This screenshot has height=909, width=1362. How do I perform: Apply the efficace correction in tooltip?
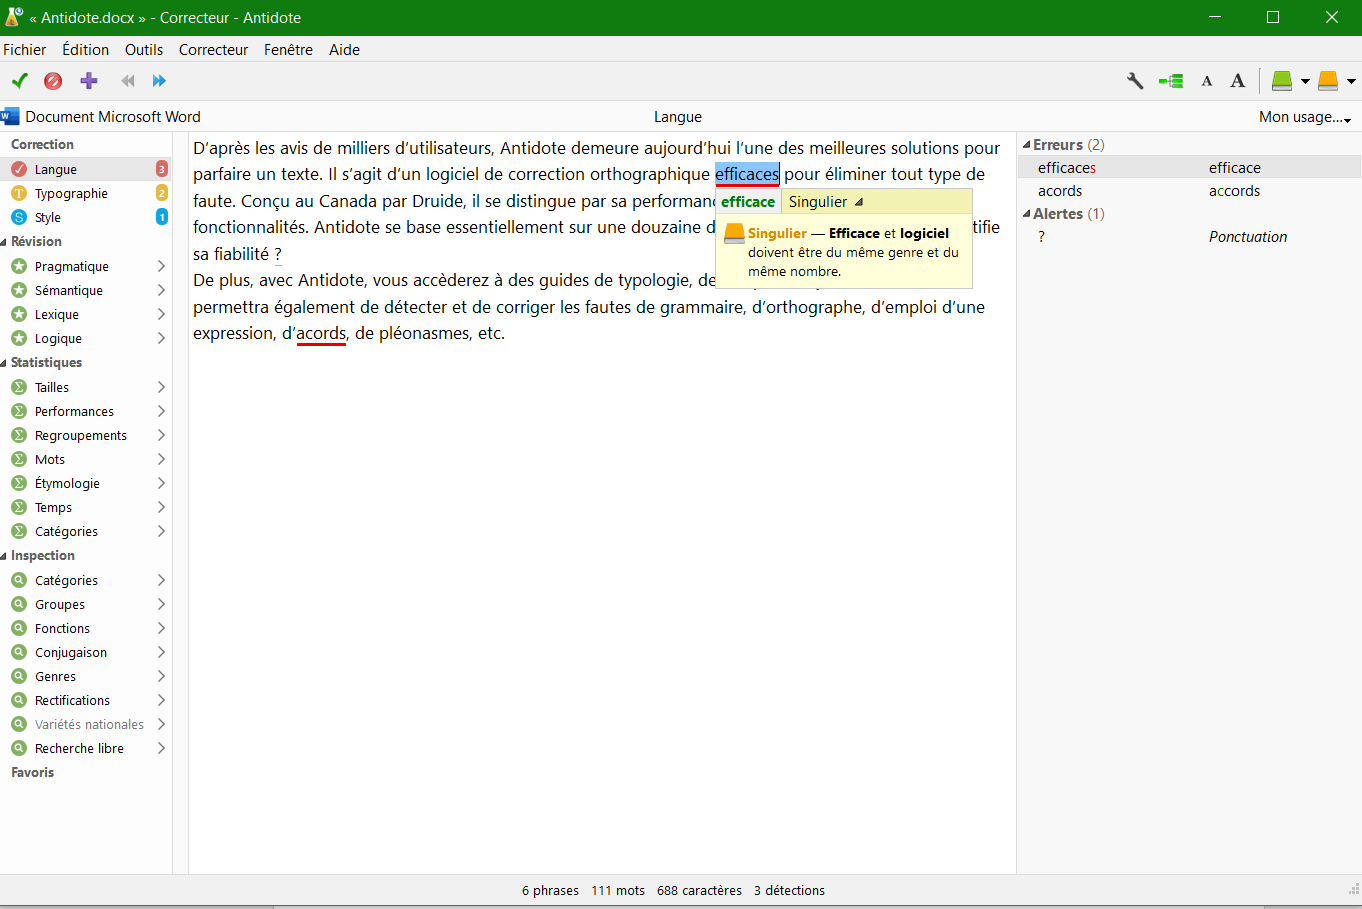pos(748,202)
